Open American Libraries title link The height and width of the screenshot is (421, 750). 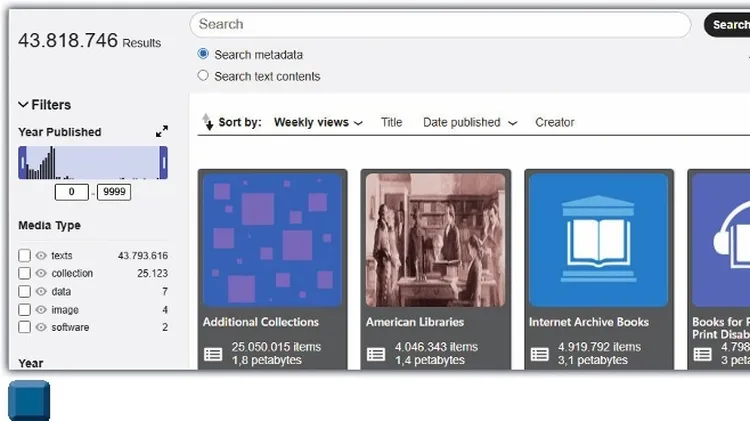415,322
